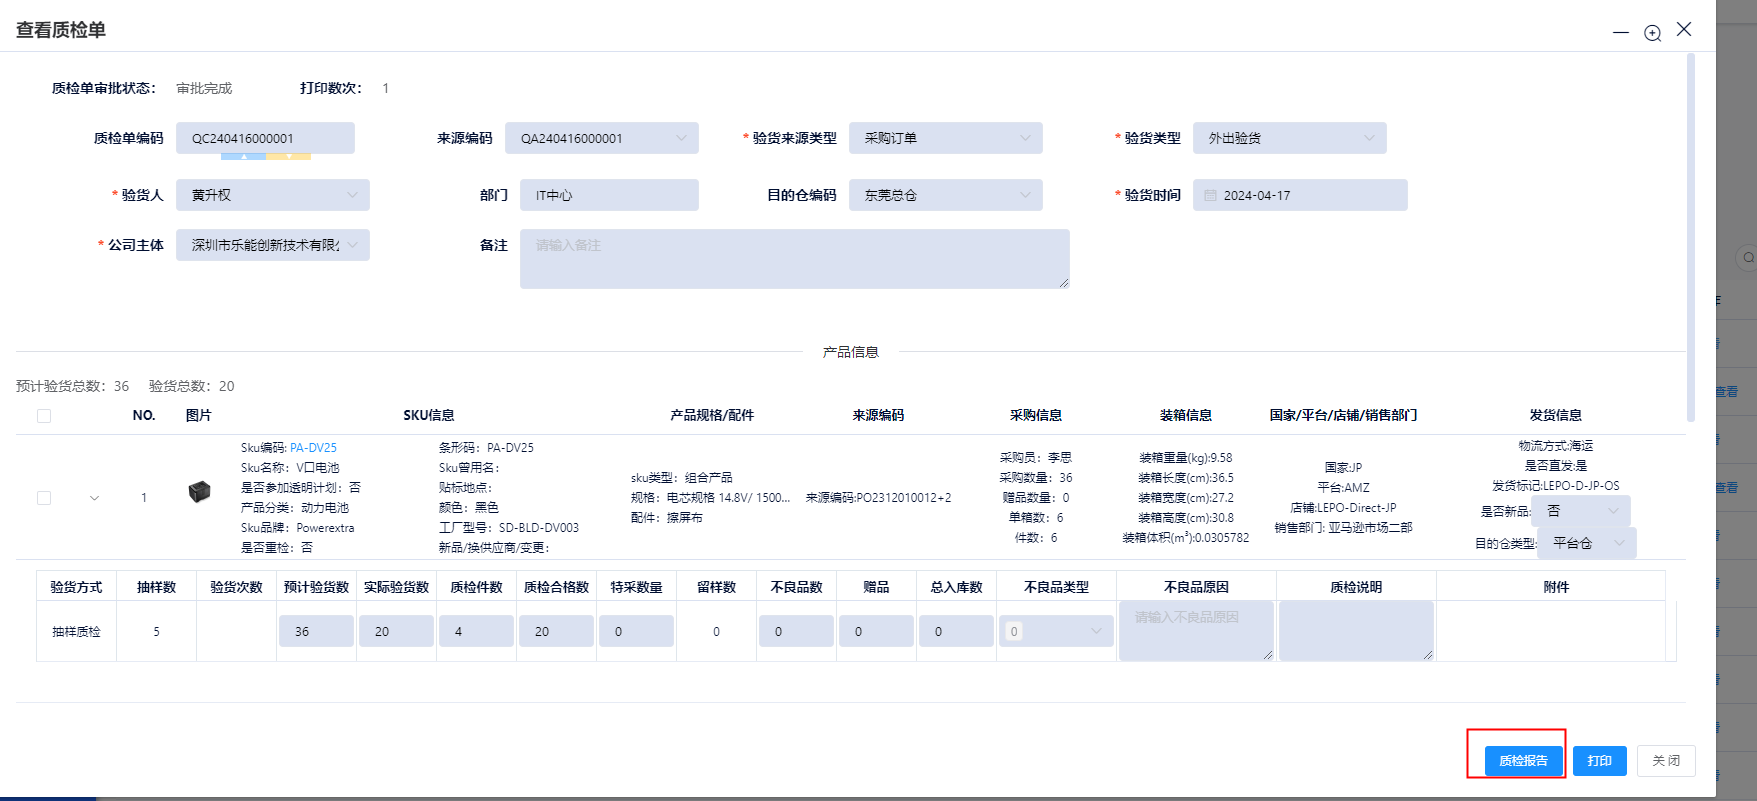Screen dimensions: 1757x801
Task: Click the 抽样数 value 5
Action: point(156,632)
